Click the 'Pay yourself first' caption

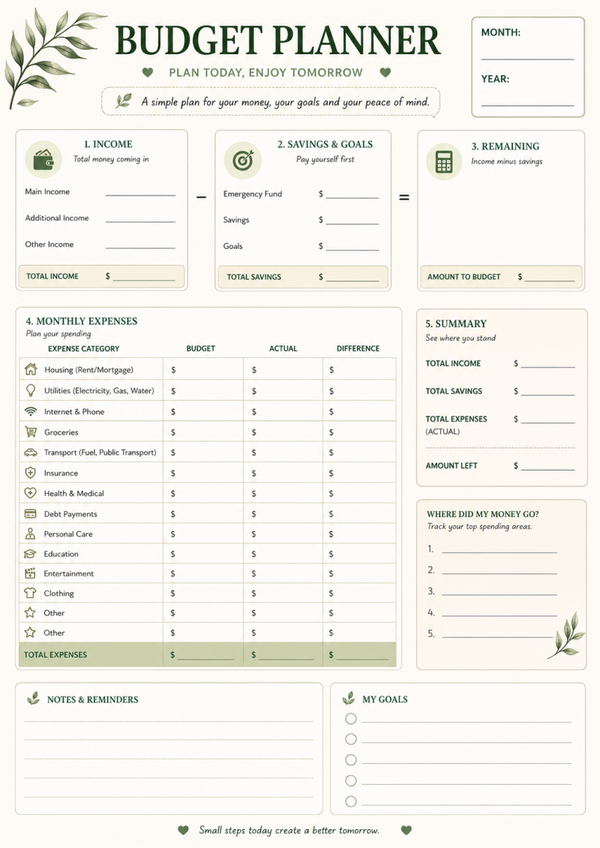coord(325,159)
